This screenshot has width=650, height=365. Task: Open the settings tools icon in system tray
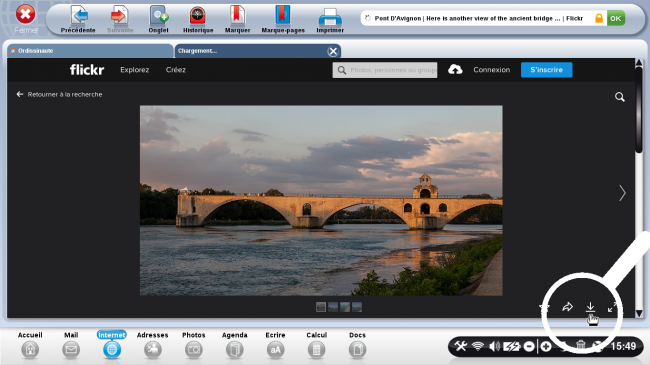(461, 346)
